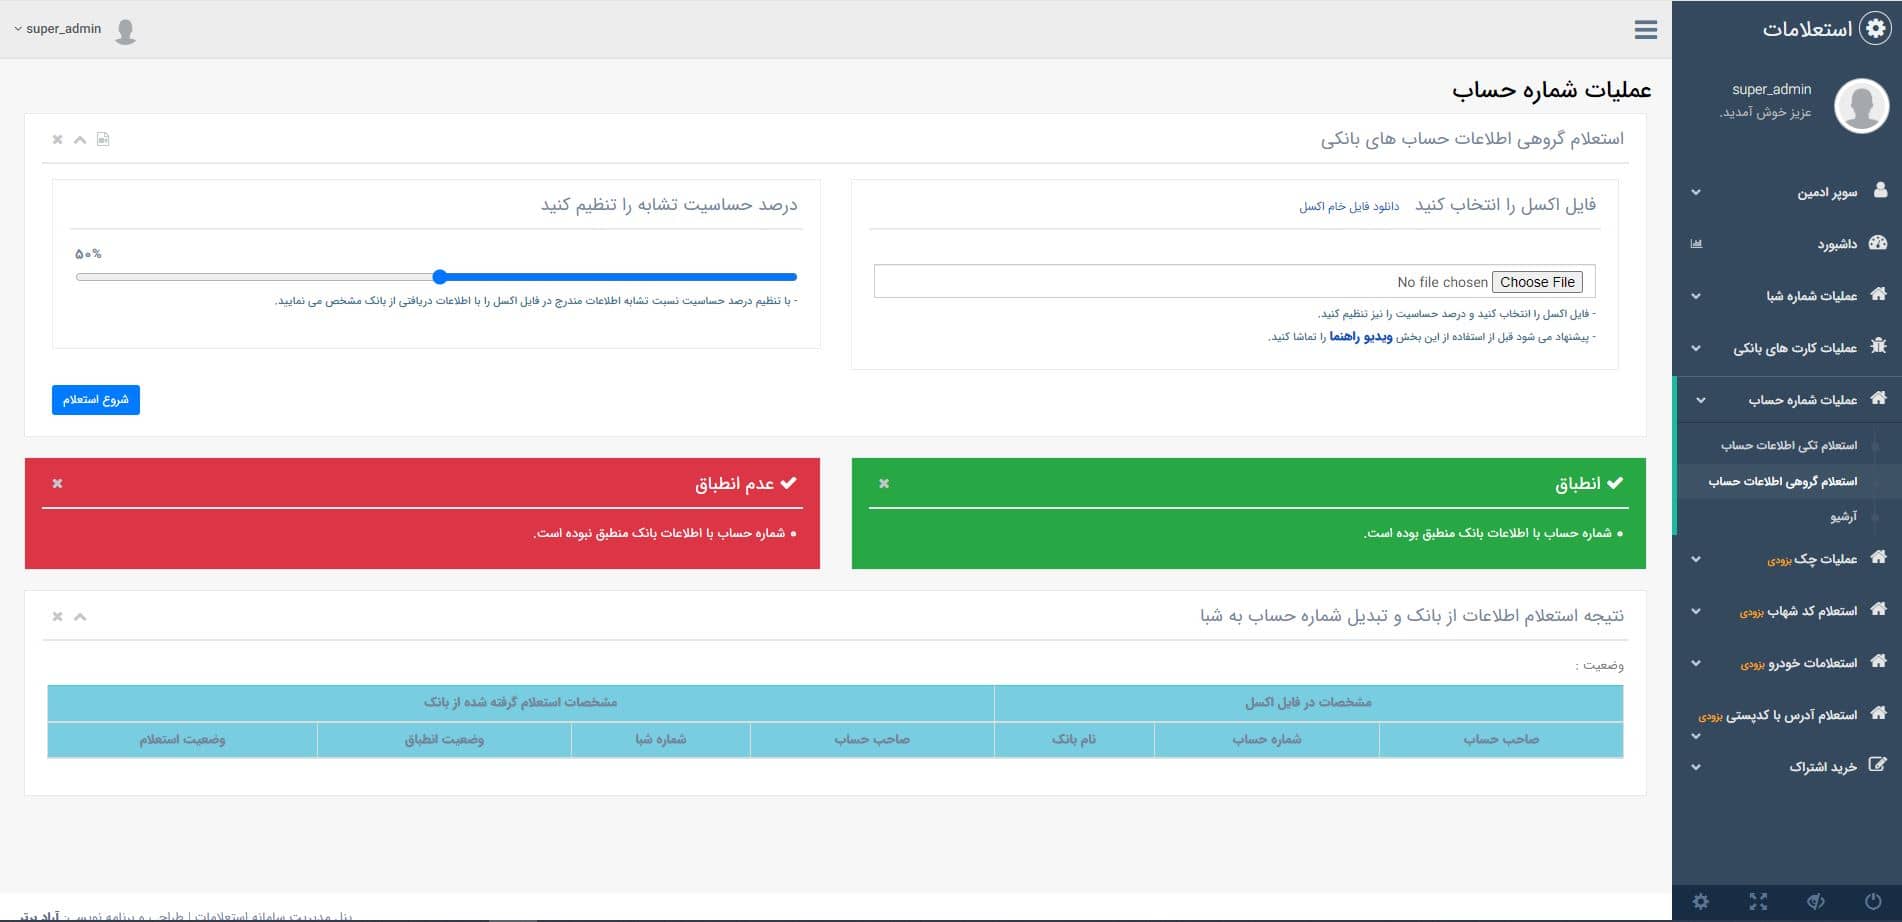Click the استعلام کد شهاب home icon

[x=1878, y=609]
